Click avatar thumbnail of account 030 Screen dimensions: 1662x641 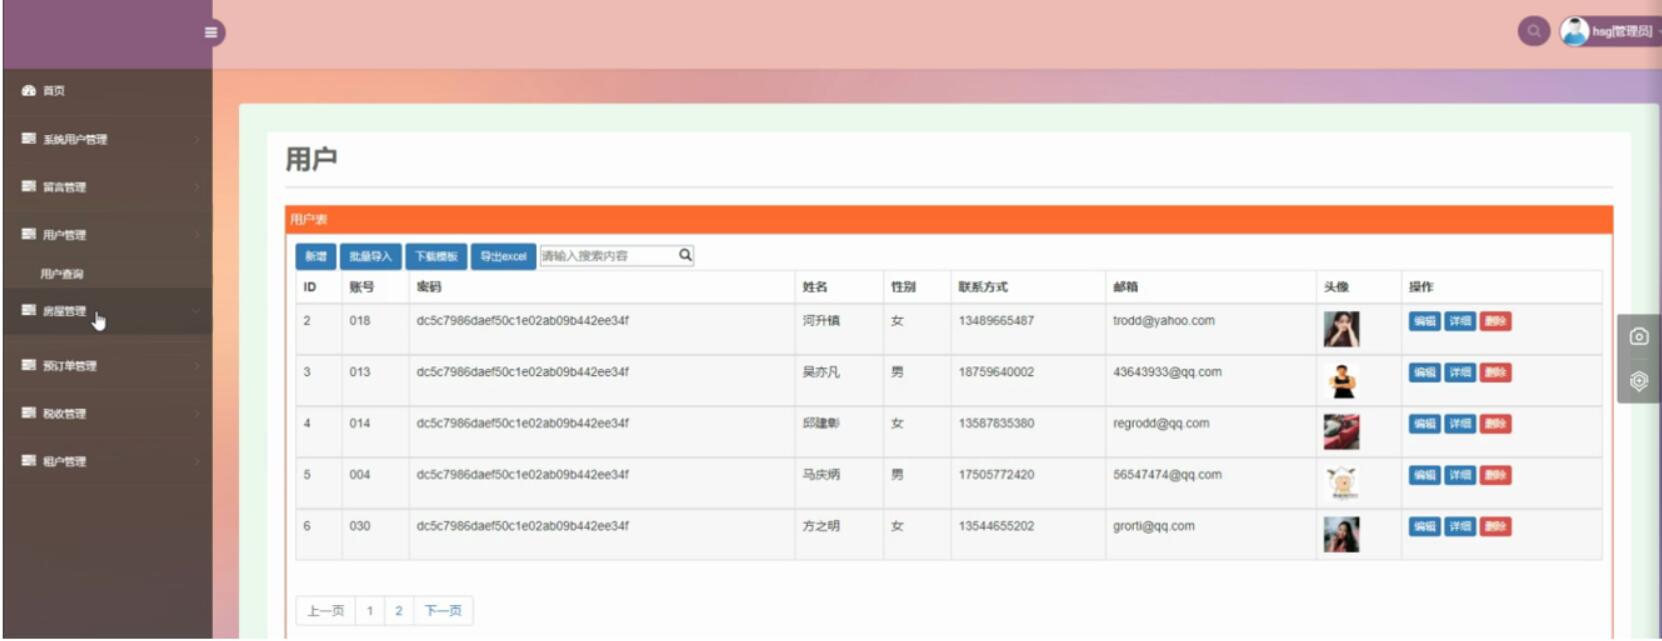click(x=1341, y=534)
